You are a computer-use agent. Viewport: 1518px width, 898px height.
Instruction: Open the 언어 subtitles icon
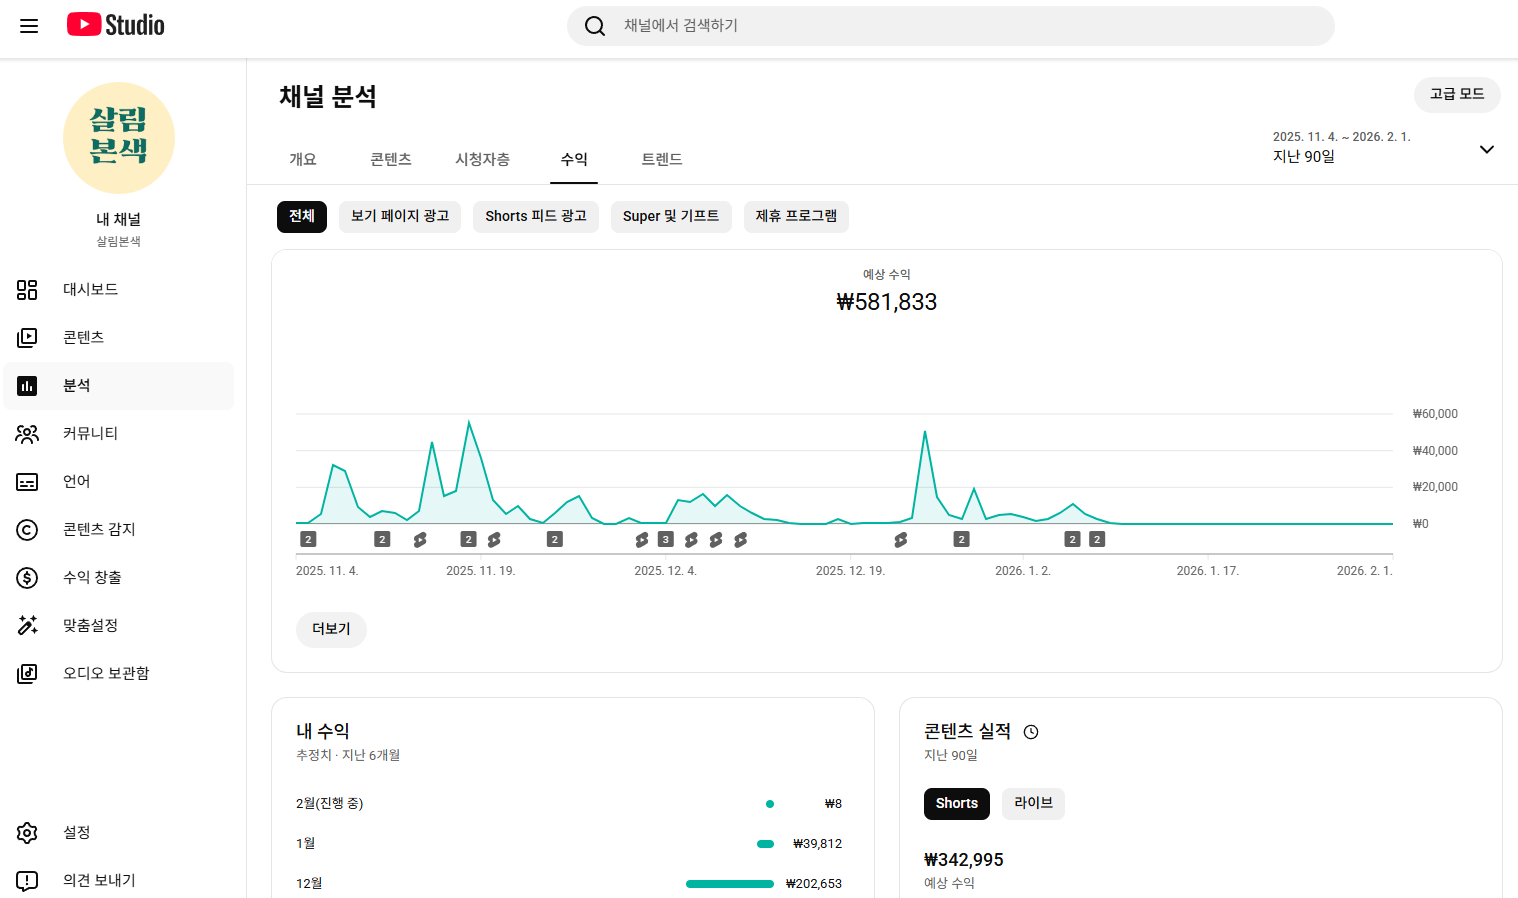[x=27, y=482]
